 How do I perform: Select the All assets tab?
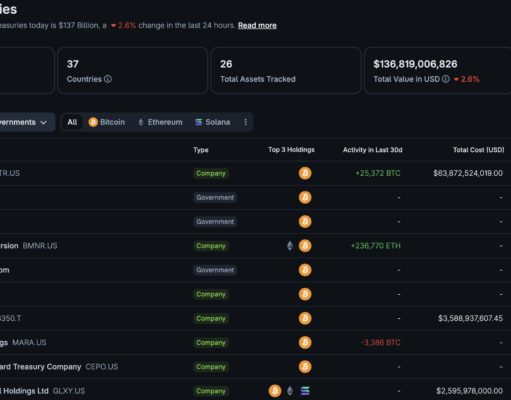click(72, 122)
